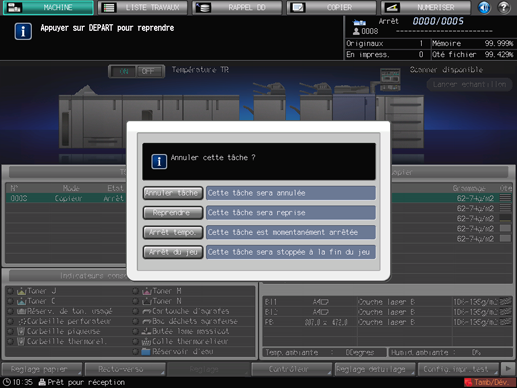Click 'Cette tâche est momentanément arrêtée'
This screenshot has height=388, width=517.
pyautogui.click(x=283, y=232)
